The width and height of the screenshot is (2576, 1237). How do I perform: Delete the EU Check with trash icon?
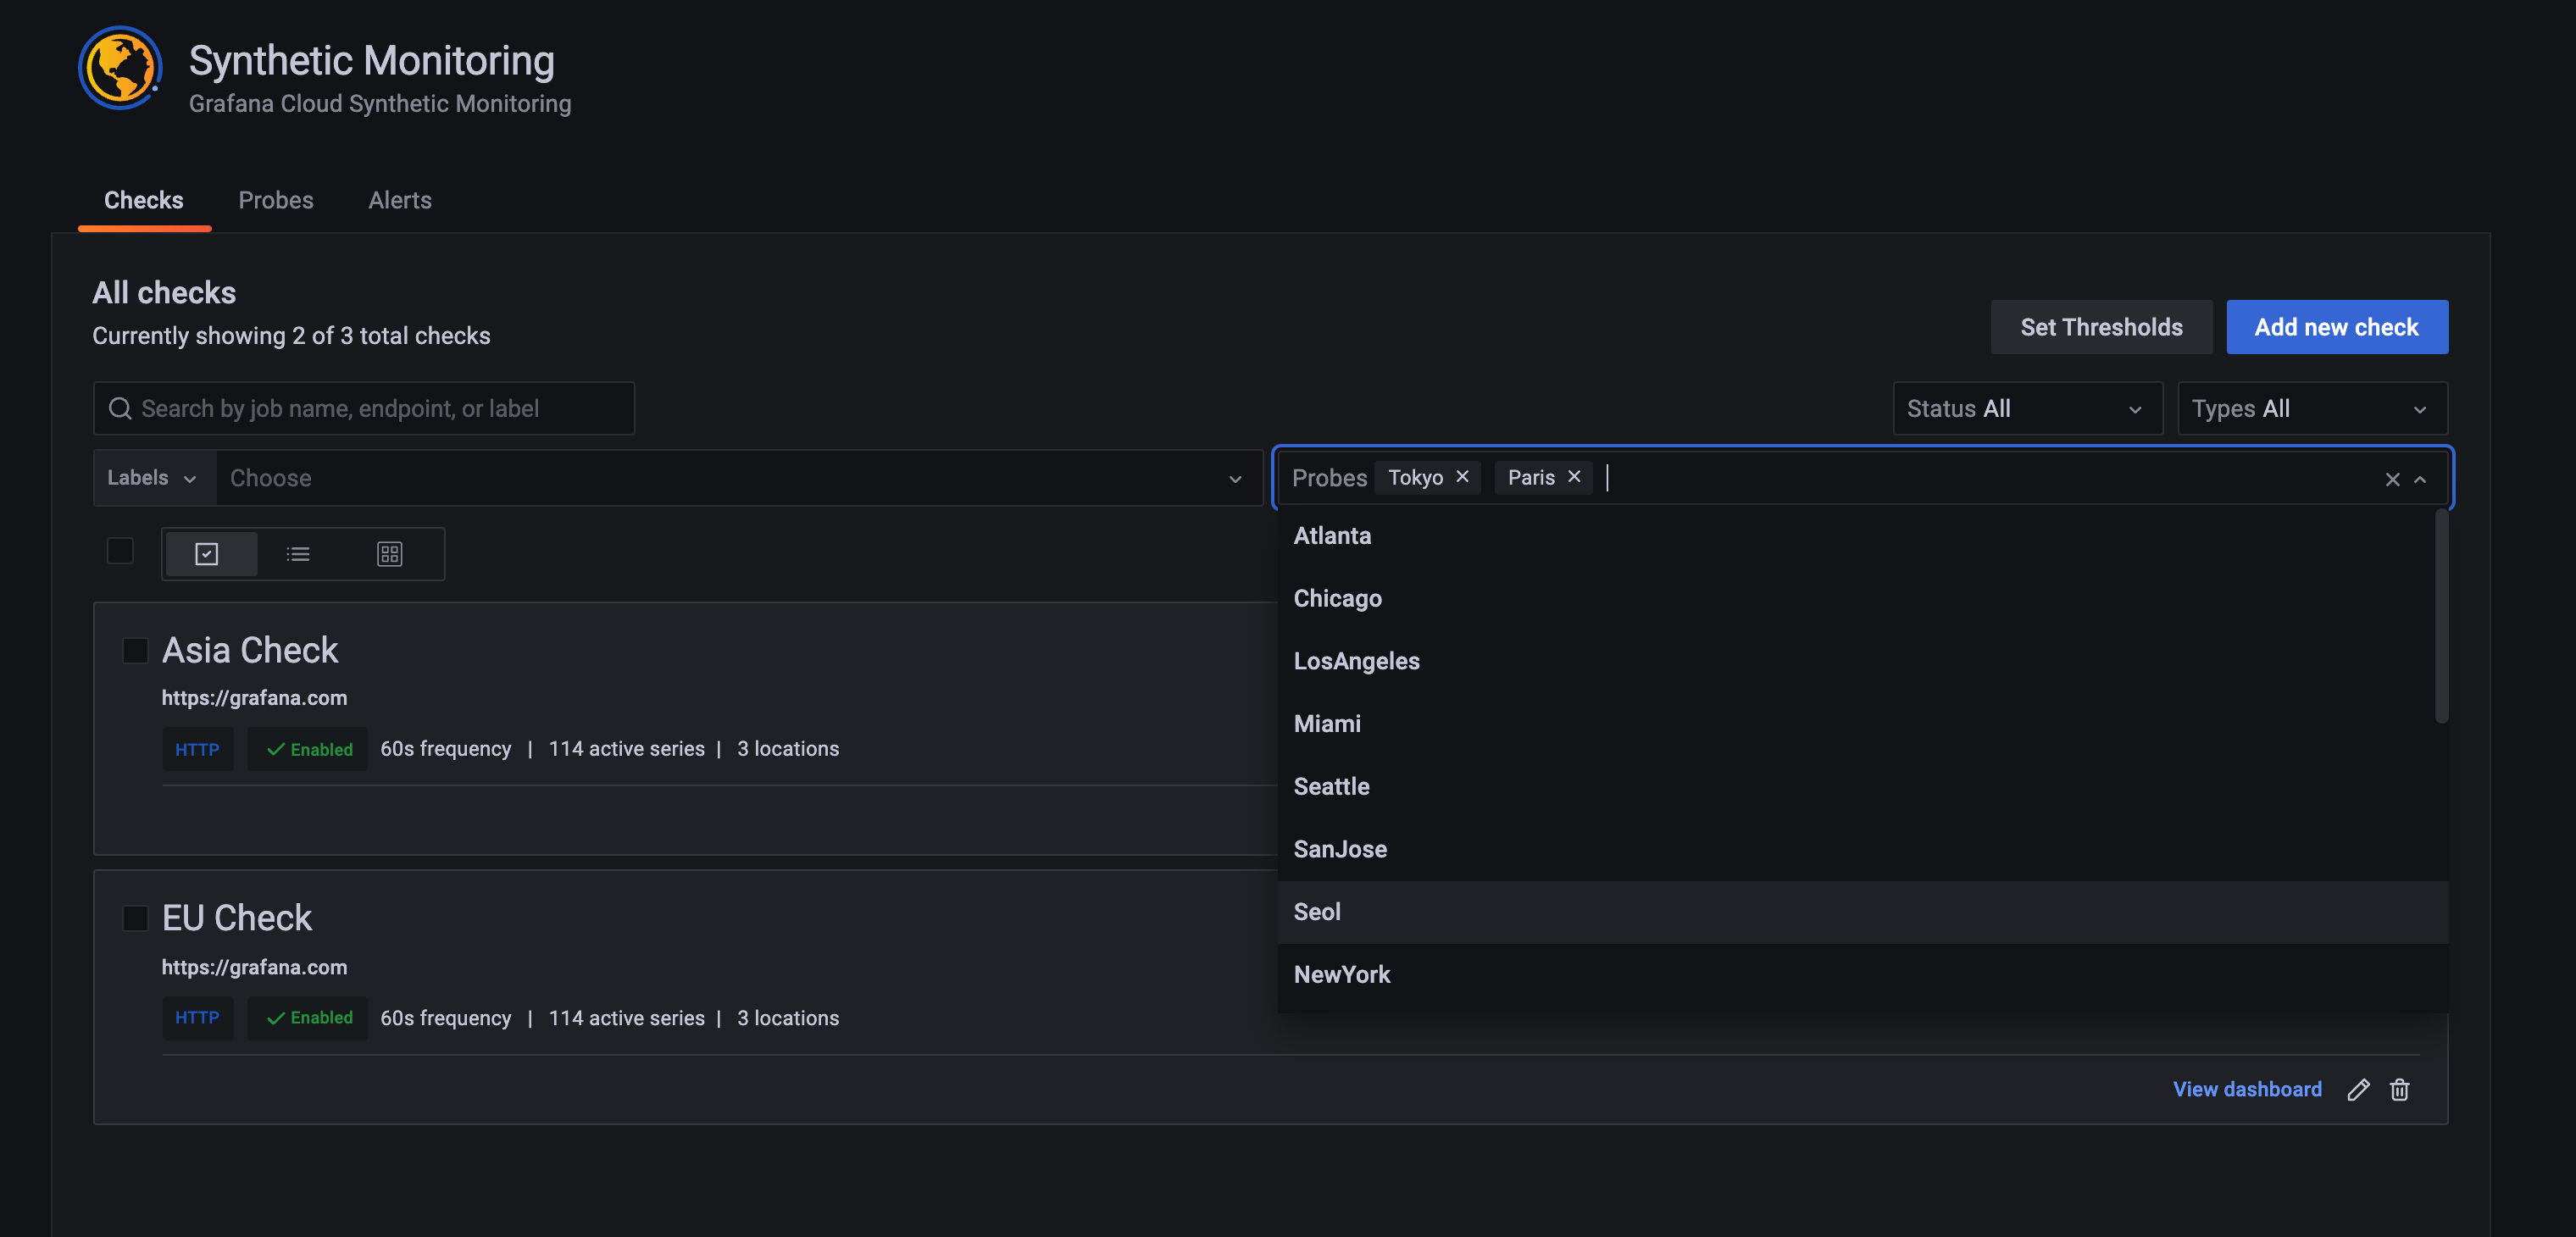click(2399, 1090)
